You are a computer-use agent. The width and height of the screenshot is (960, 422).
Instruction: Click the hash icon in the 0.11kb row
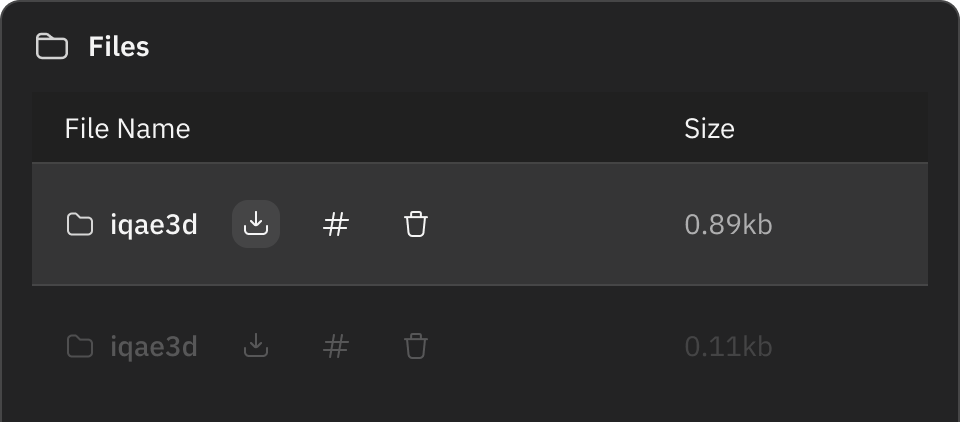(336, 346)
